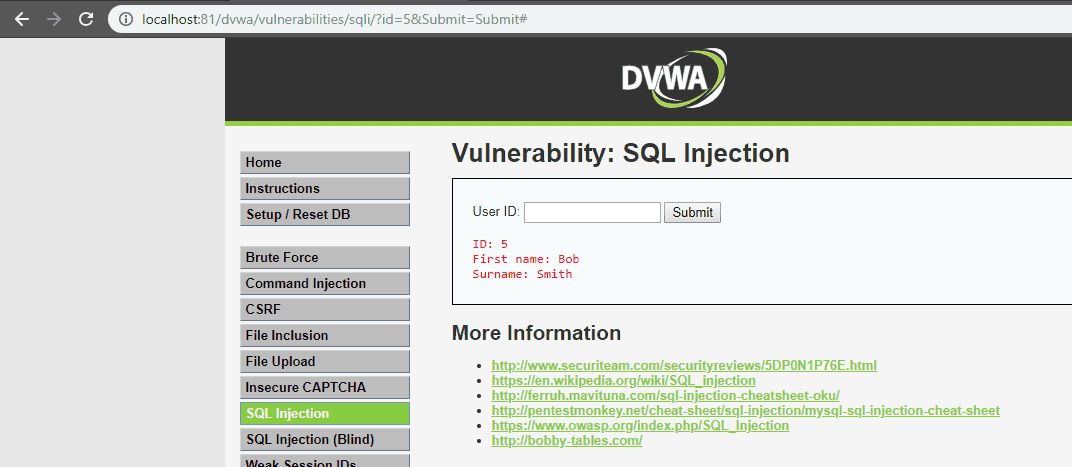Open Command Injection page
Viewport: 1072px width, 467px height.
(x=325, y=284)
